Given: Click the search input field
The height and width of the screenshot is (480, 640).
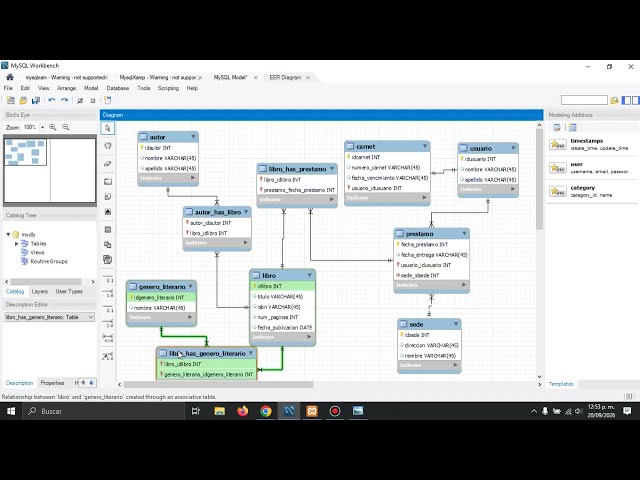Looking at the screenshot, I should click(584, 100).
